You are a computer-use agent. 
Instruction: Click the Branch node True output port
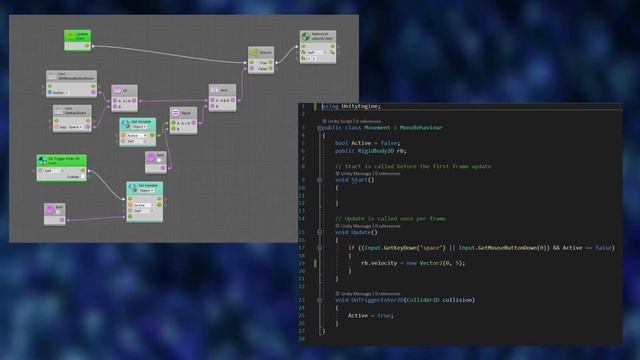(270, 62)
